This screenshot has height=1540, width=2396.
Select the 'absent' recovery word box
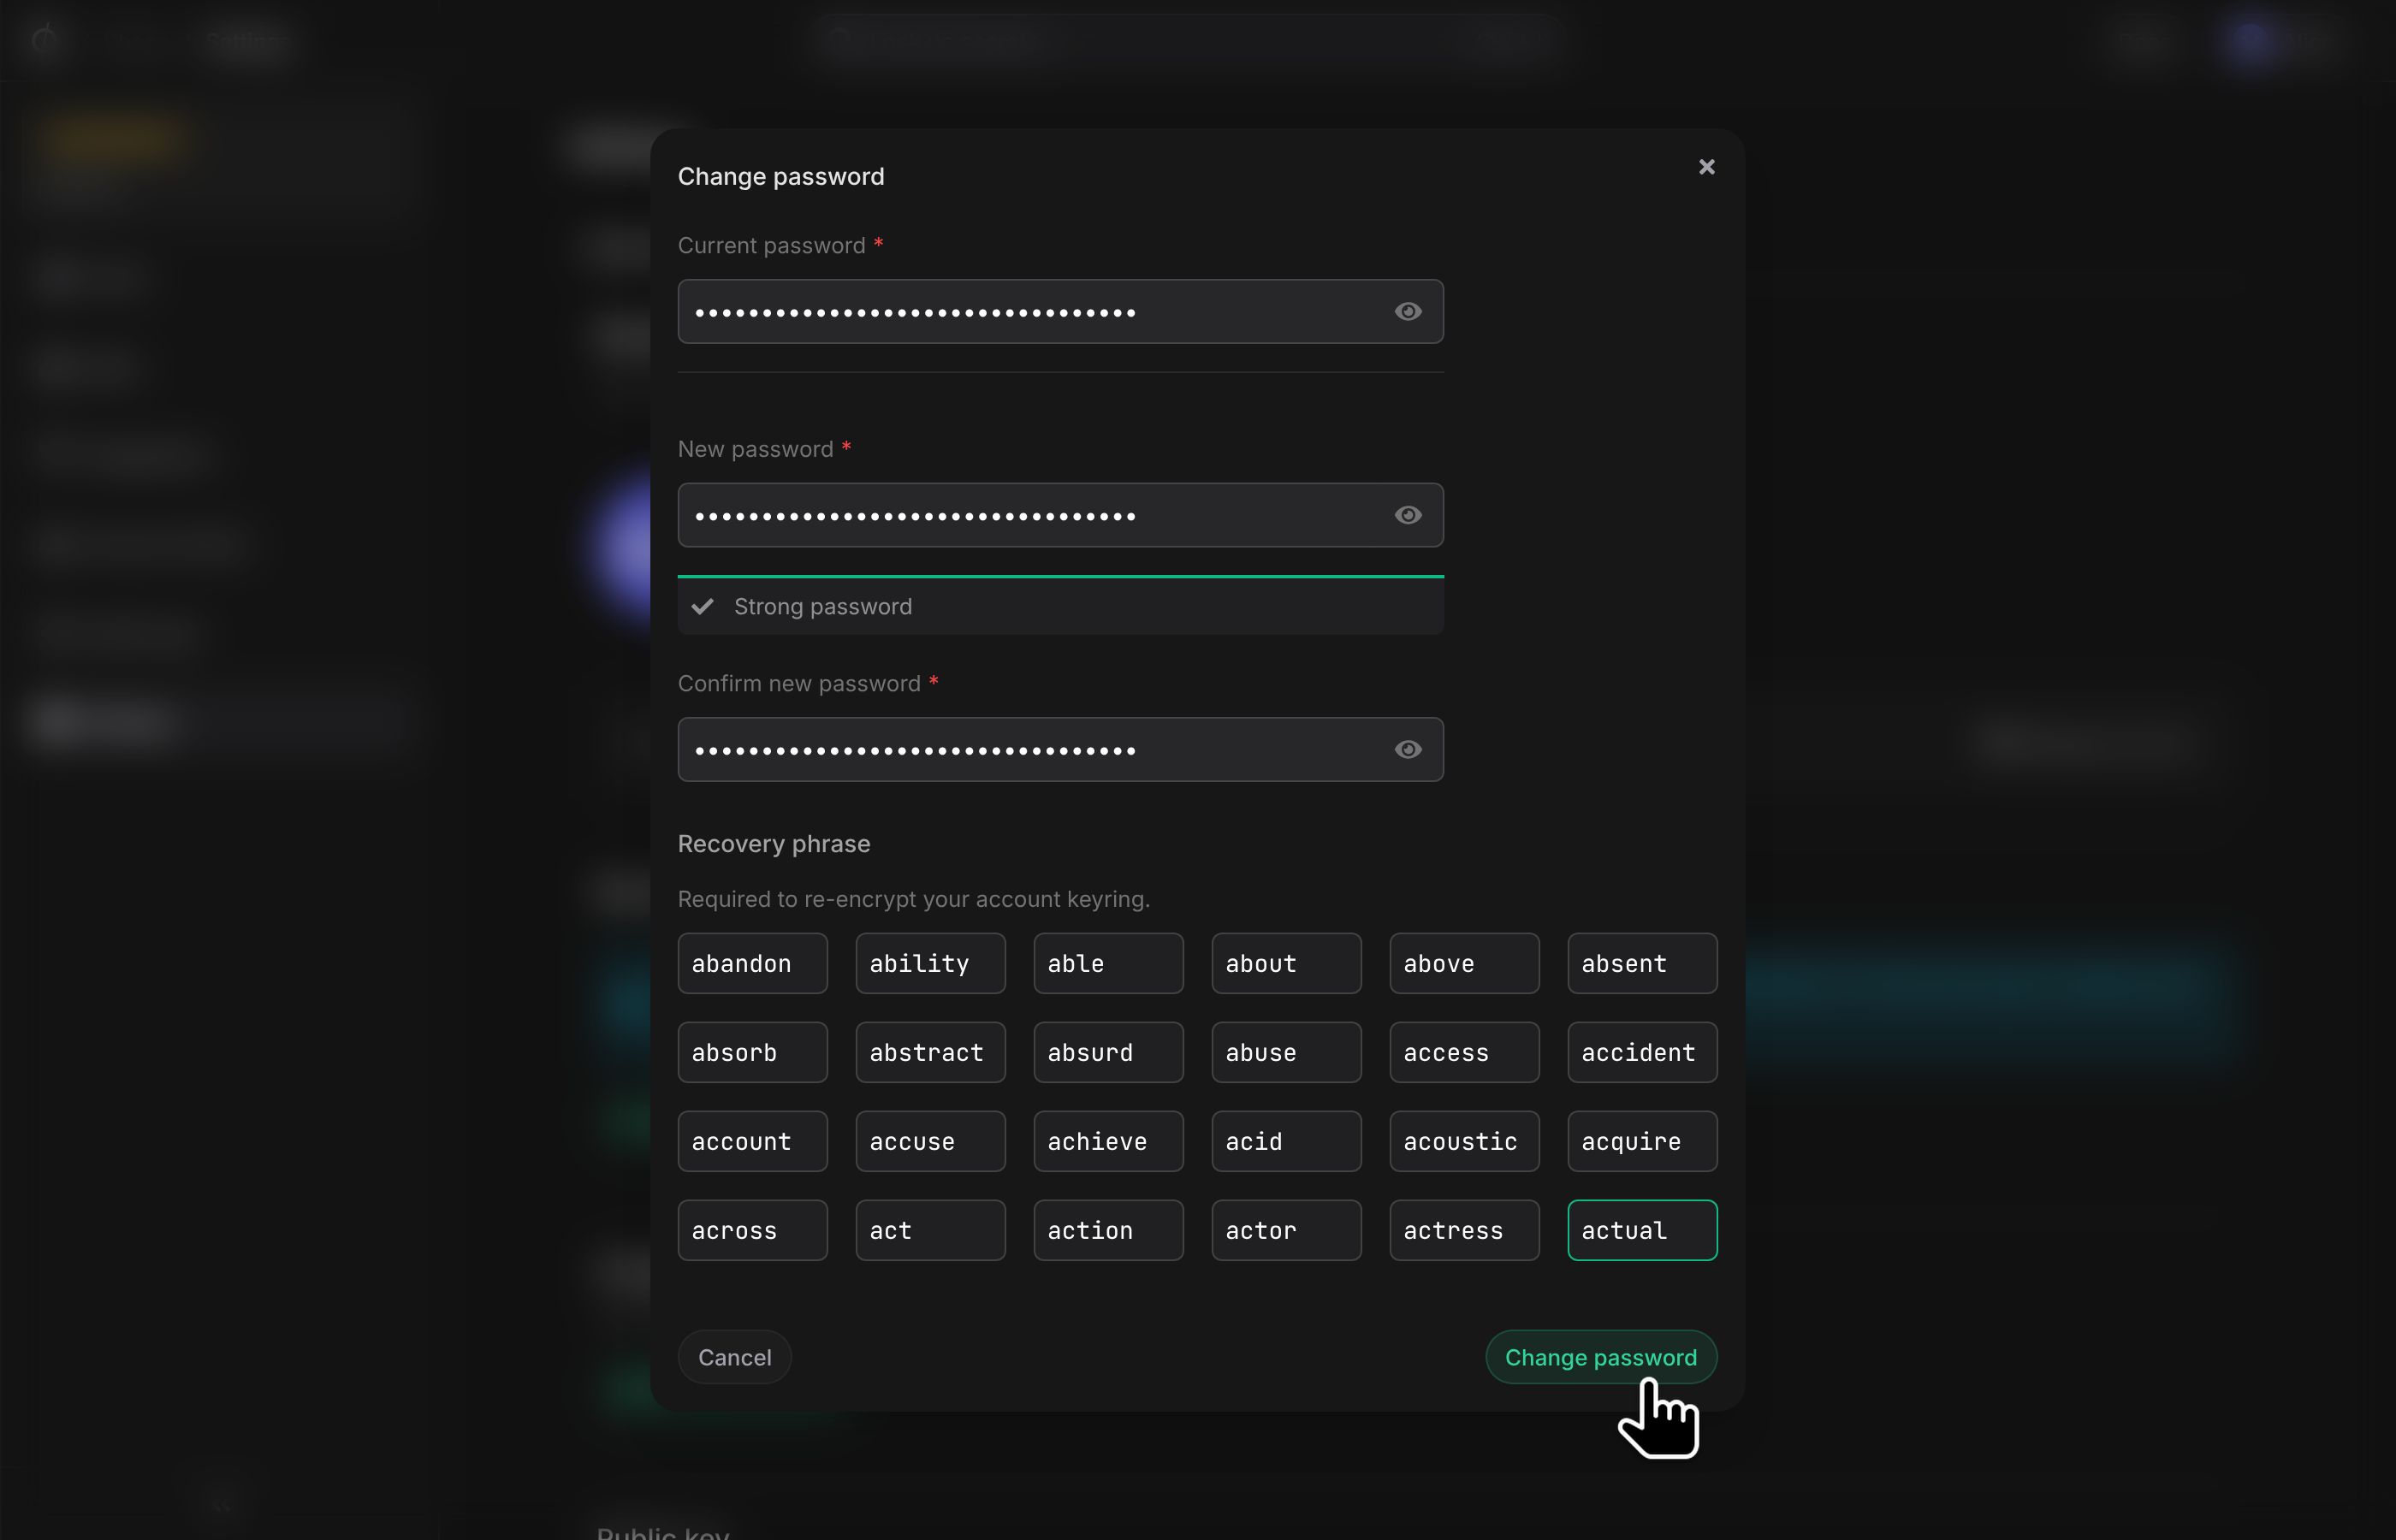(1642, 963)
